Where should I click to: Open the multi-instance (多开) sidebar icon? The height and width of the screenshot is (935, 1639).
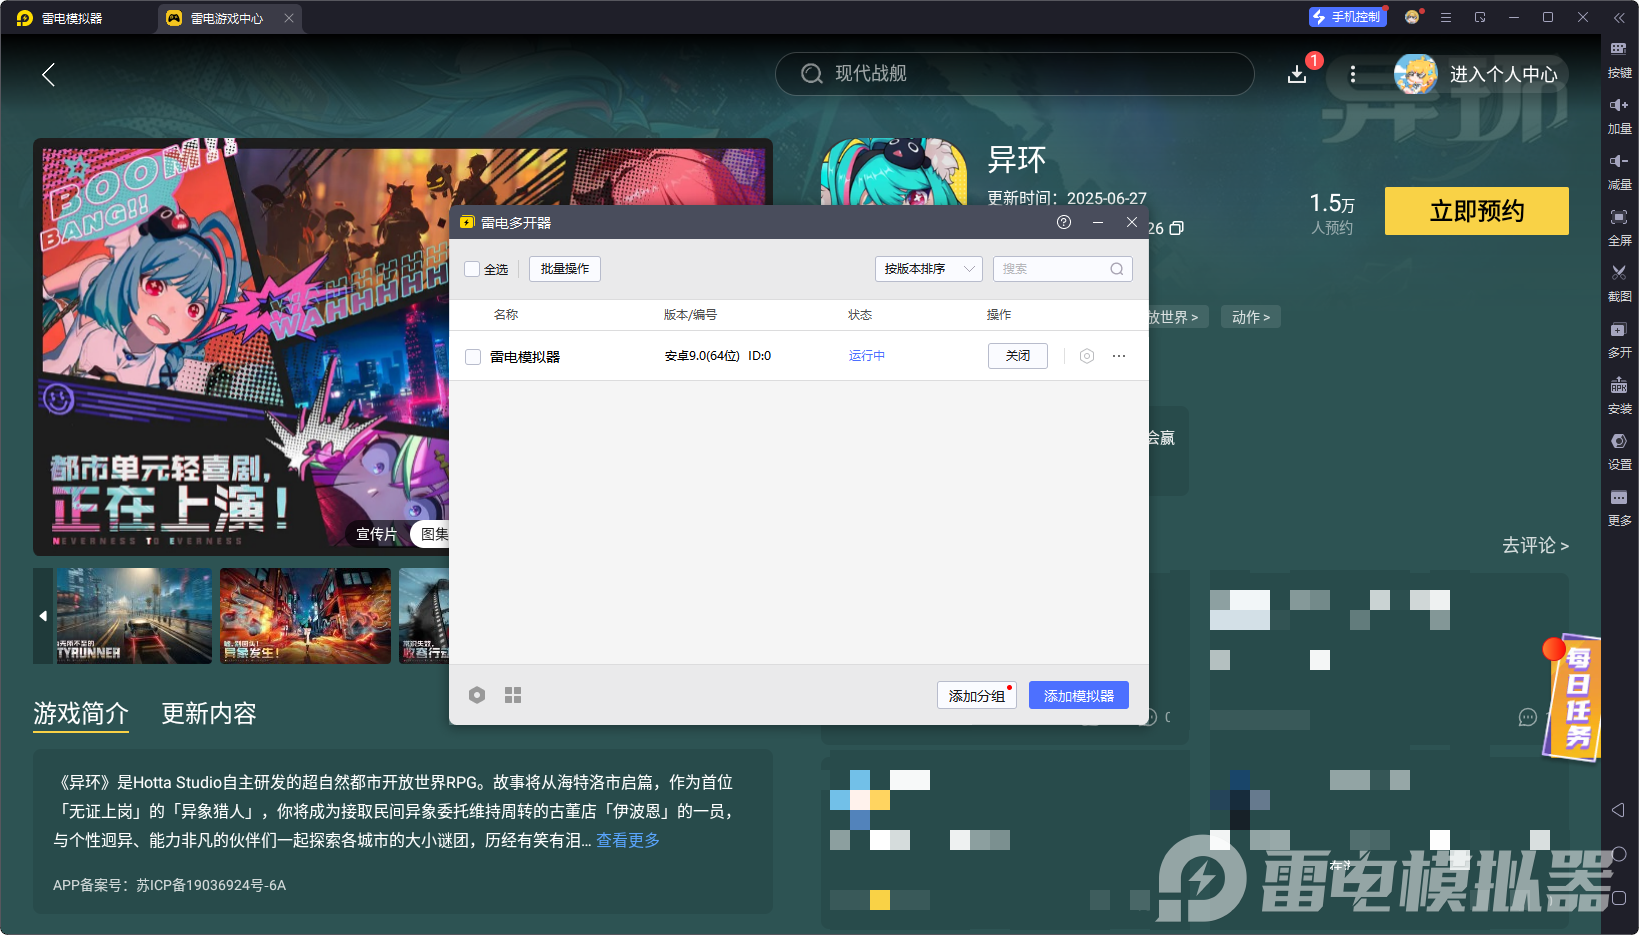point(1618,330)
